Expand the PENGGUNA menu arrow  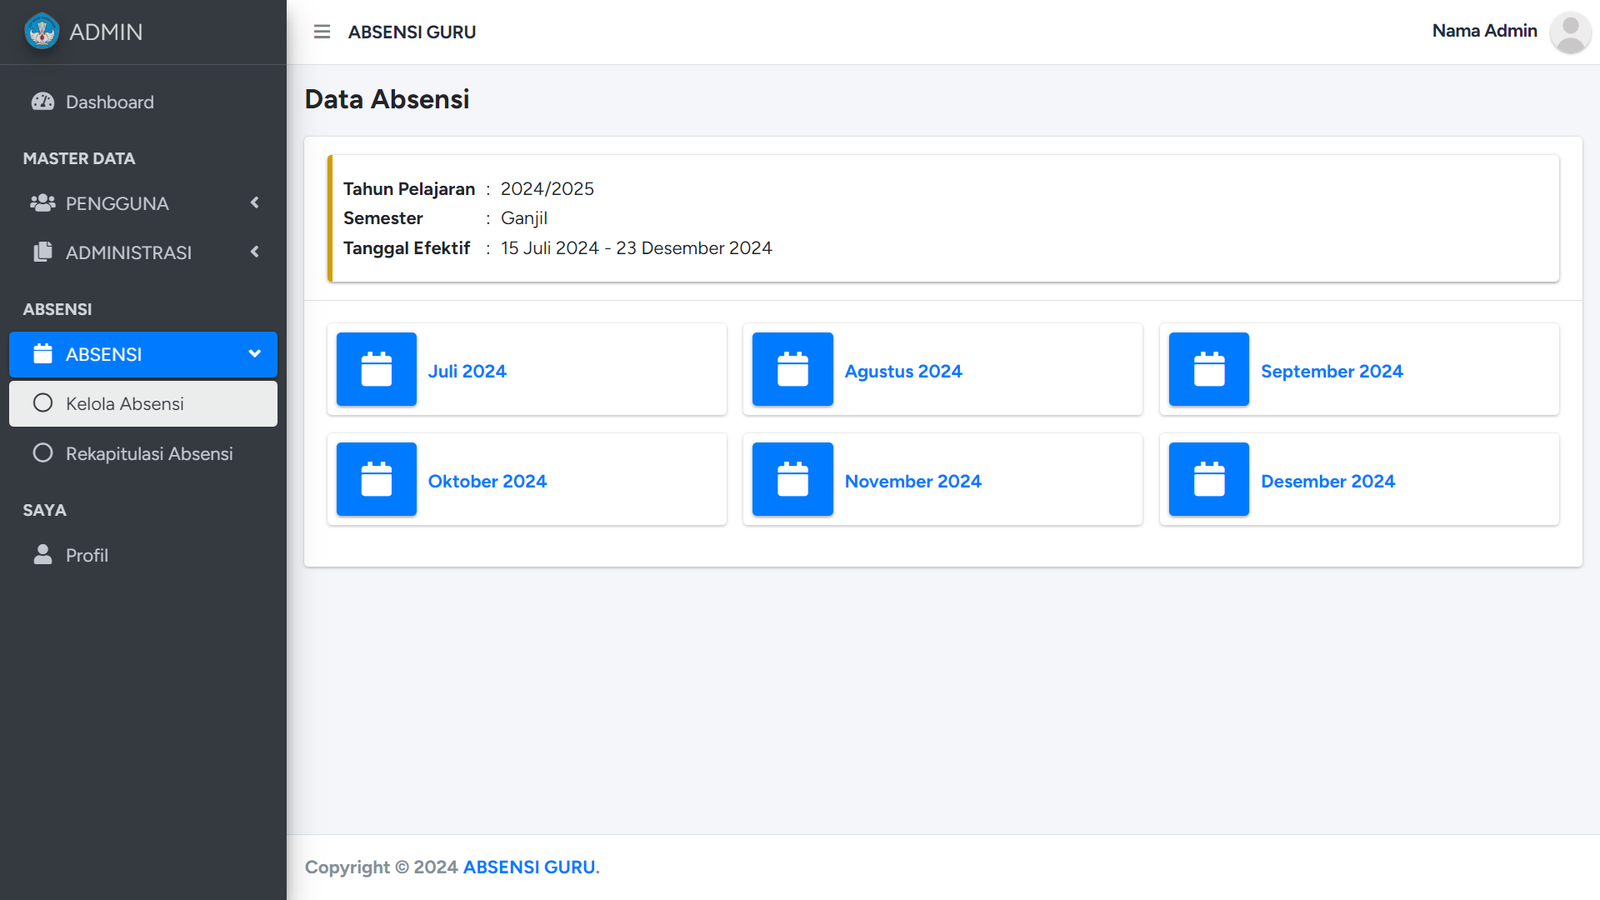255,203
